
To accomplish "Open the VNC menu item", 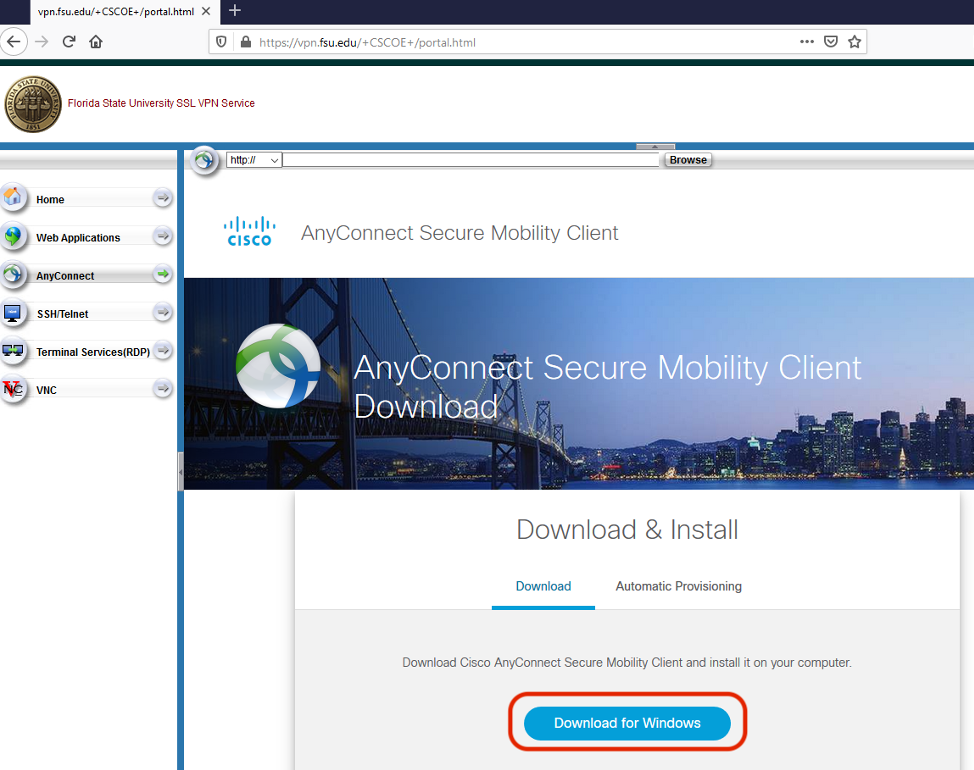I will [x=47, y=390].
